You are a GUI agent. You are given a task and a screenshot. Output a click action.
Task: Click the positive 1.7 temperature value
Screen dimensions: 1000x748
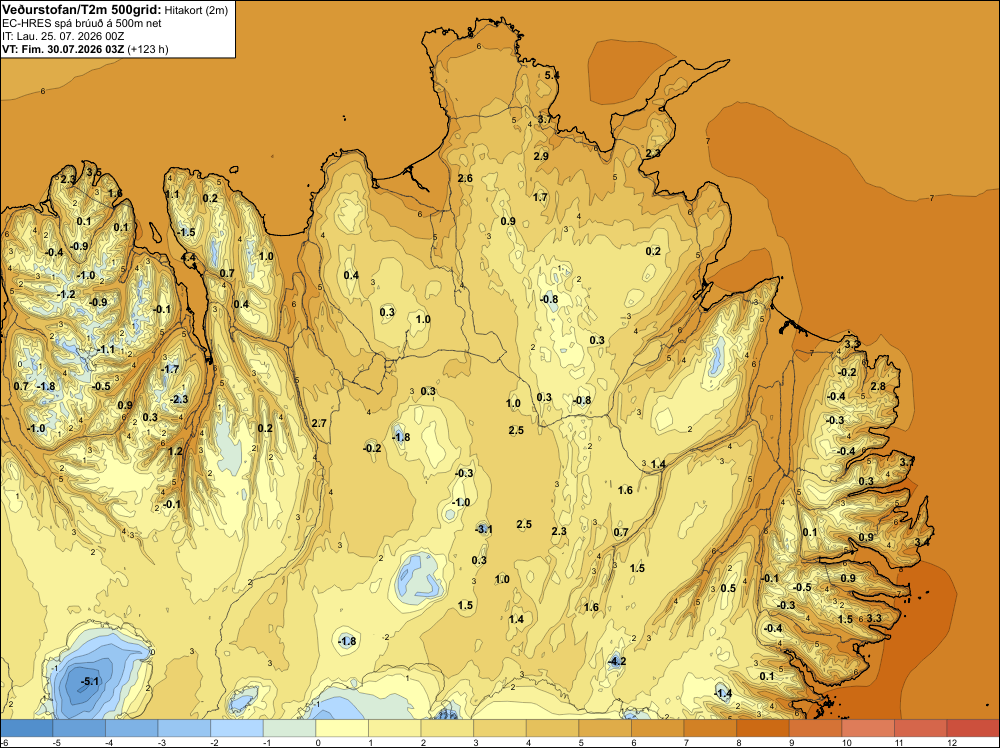(540, 197)
